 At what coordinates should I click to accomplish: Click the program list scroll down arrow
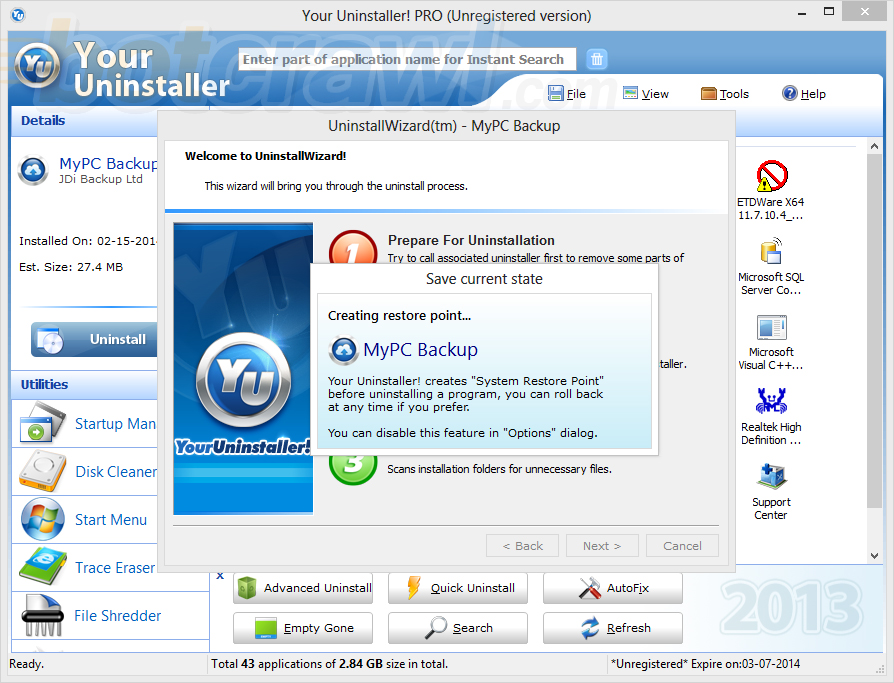pos(874,556)
